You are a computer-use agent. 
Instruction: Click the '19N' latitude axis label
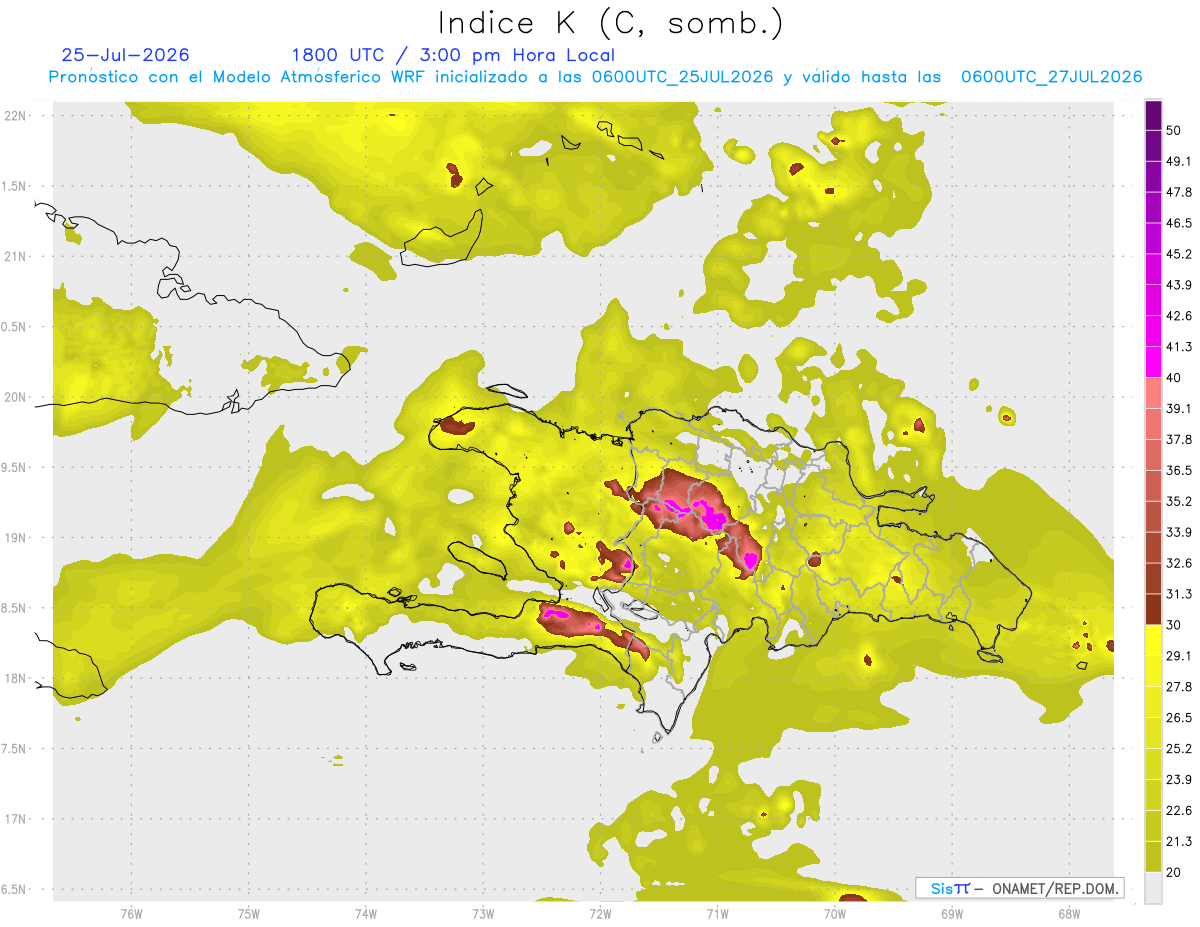[16, 538]
